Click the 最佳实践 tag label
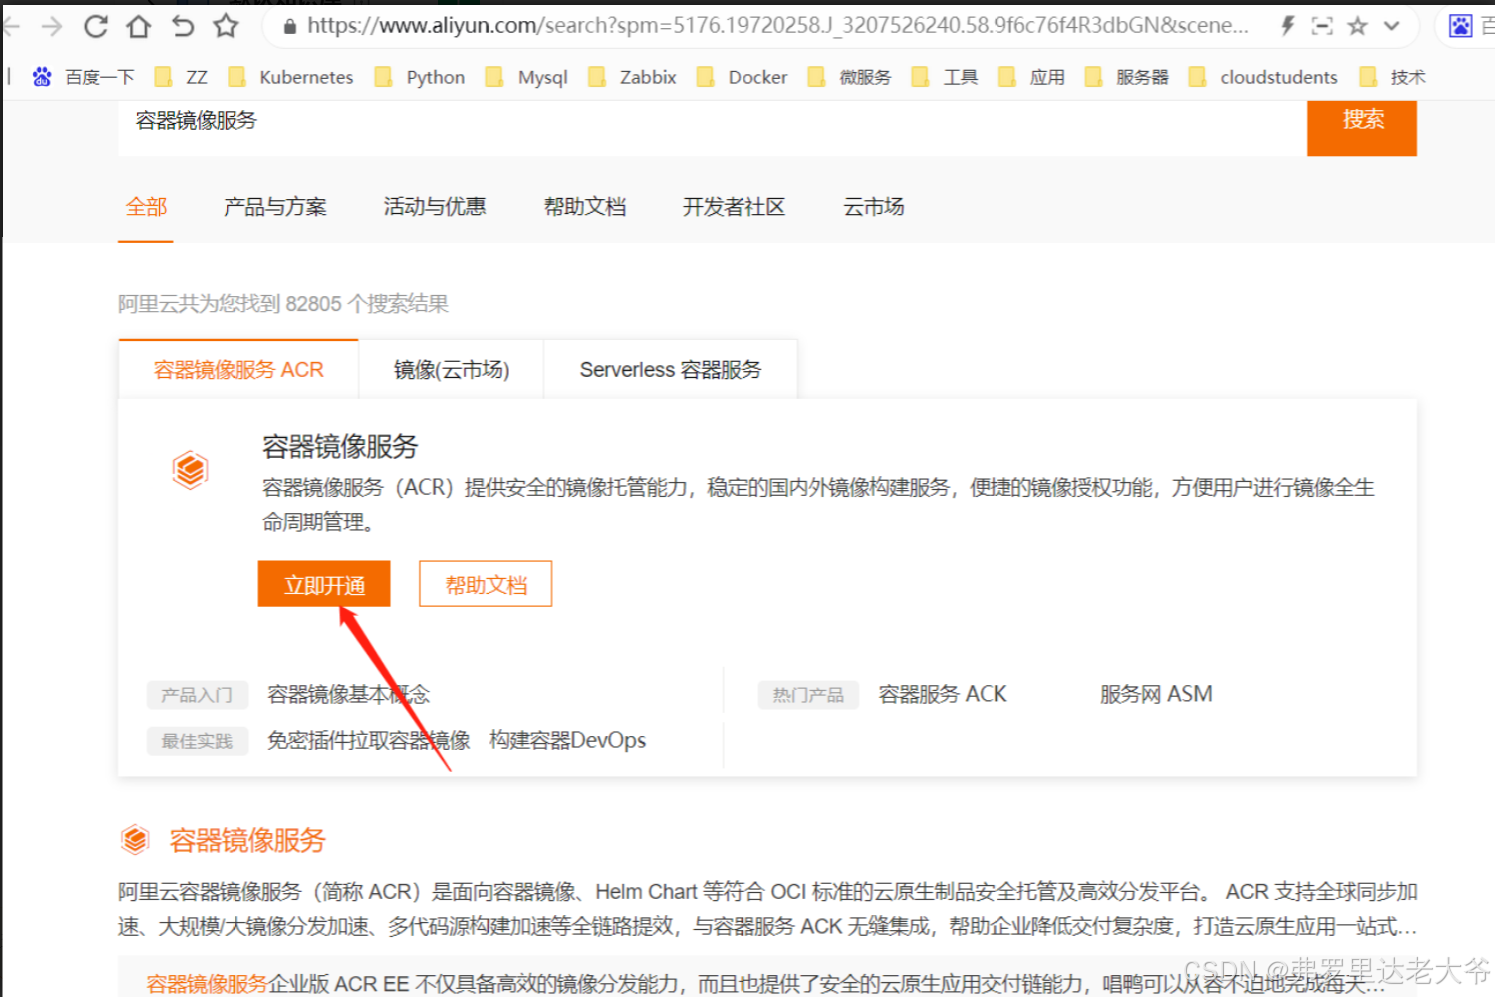This screenshot has height=997, width=1495. tap(197, 741)
